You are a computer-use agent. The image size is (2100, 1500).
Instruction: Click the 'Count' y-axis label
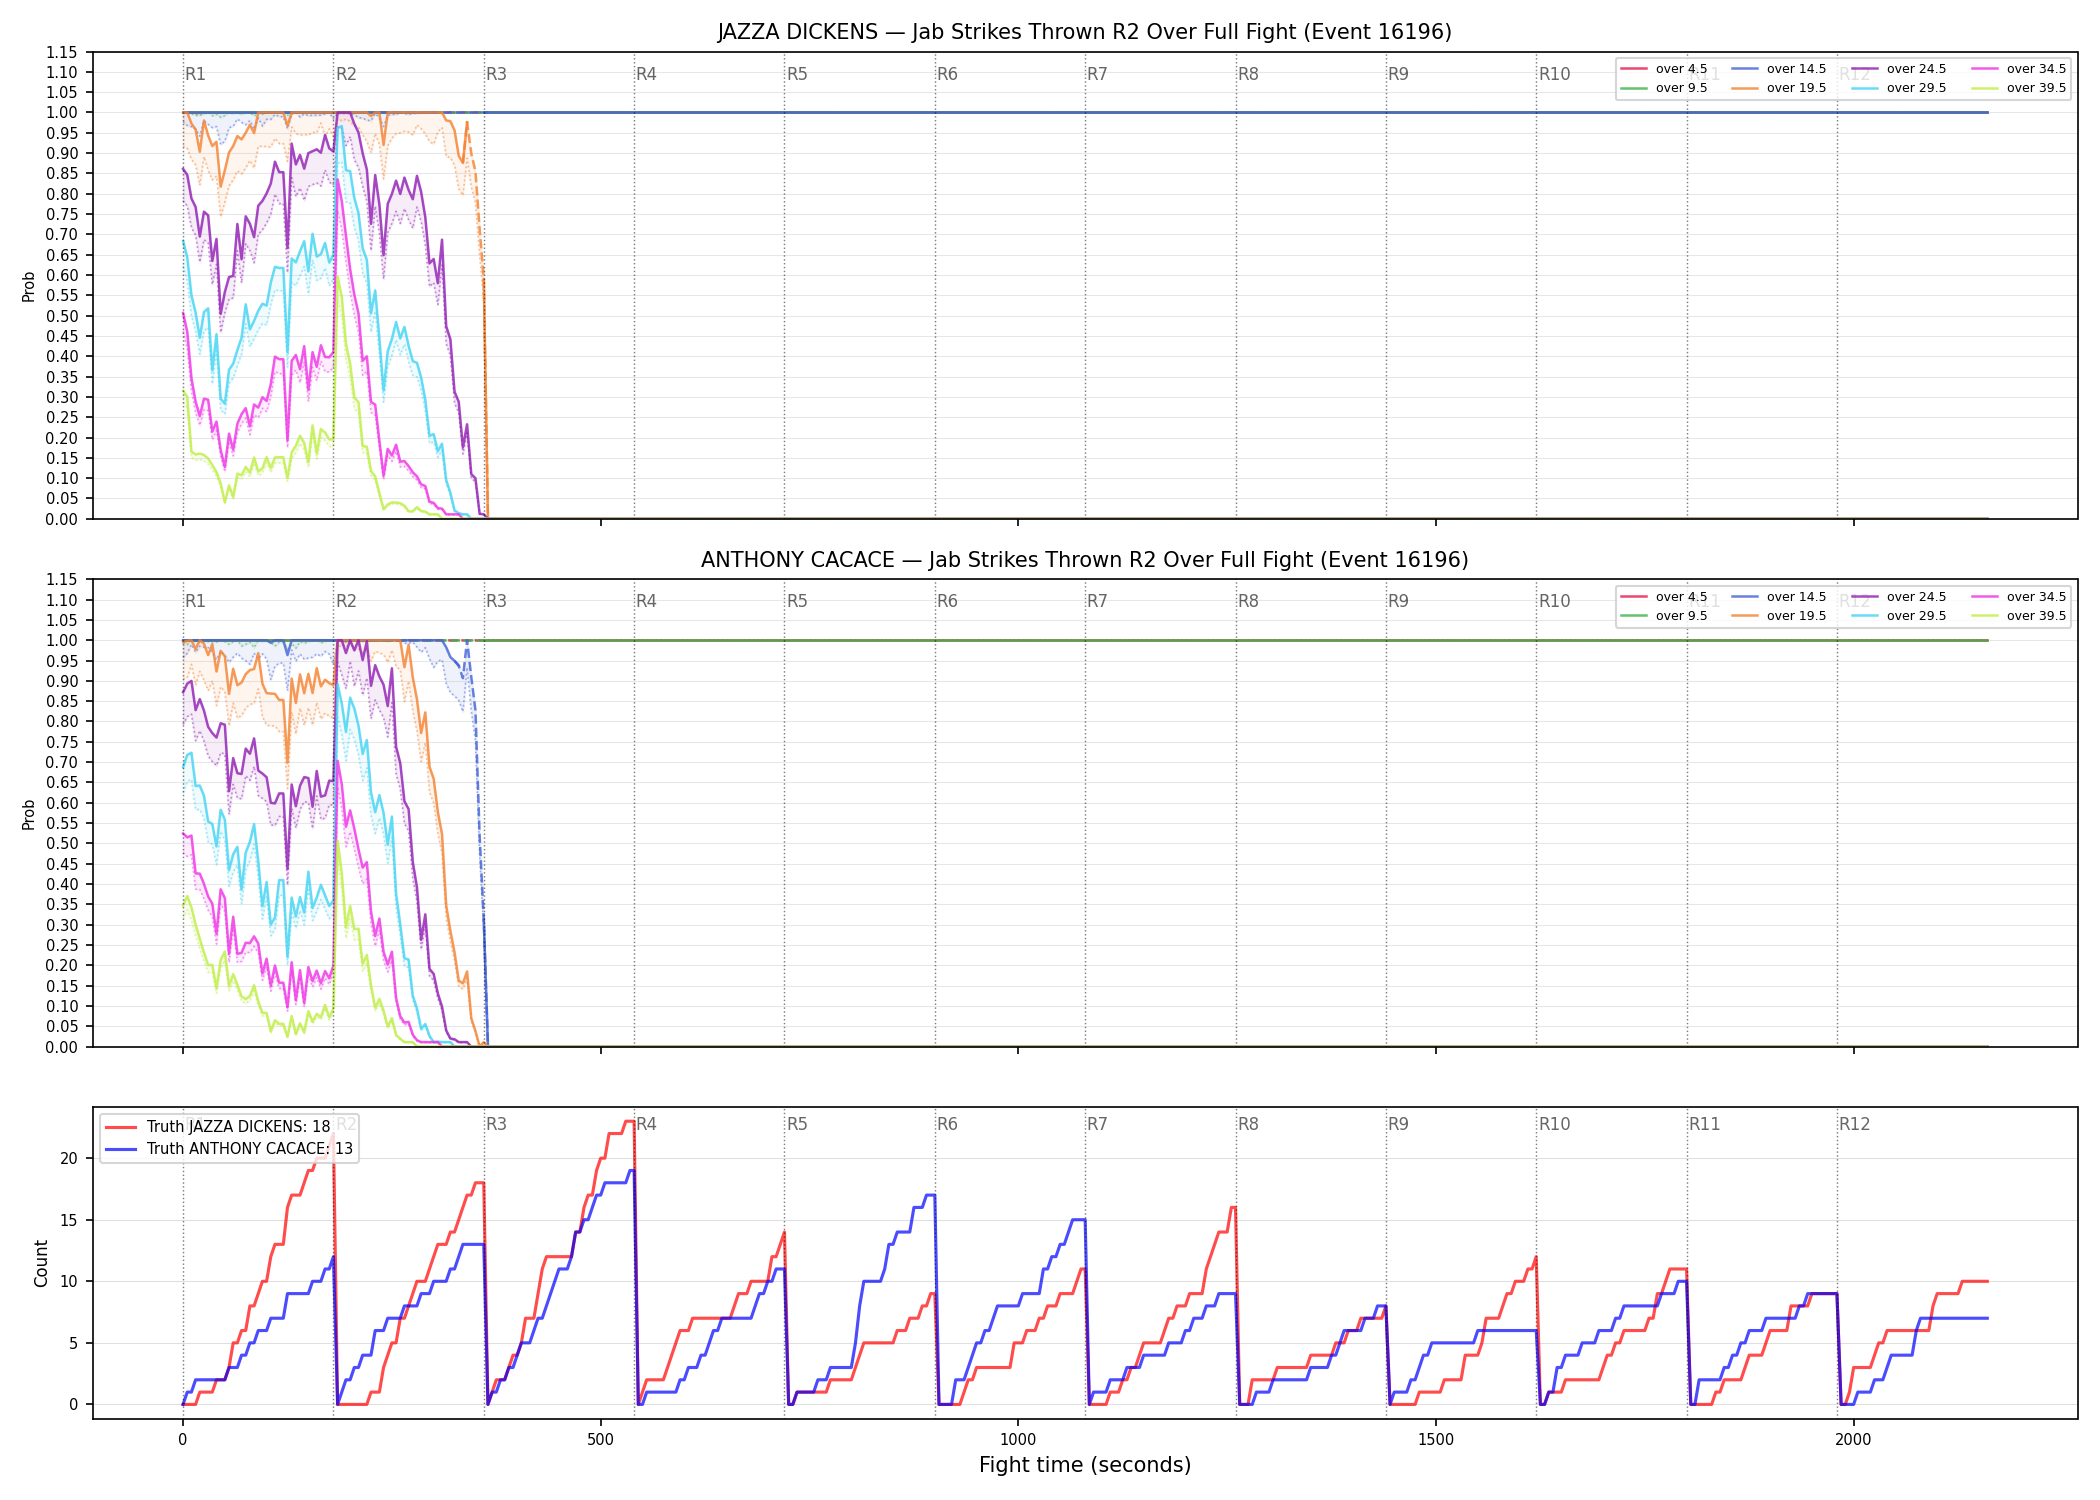41,1263
